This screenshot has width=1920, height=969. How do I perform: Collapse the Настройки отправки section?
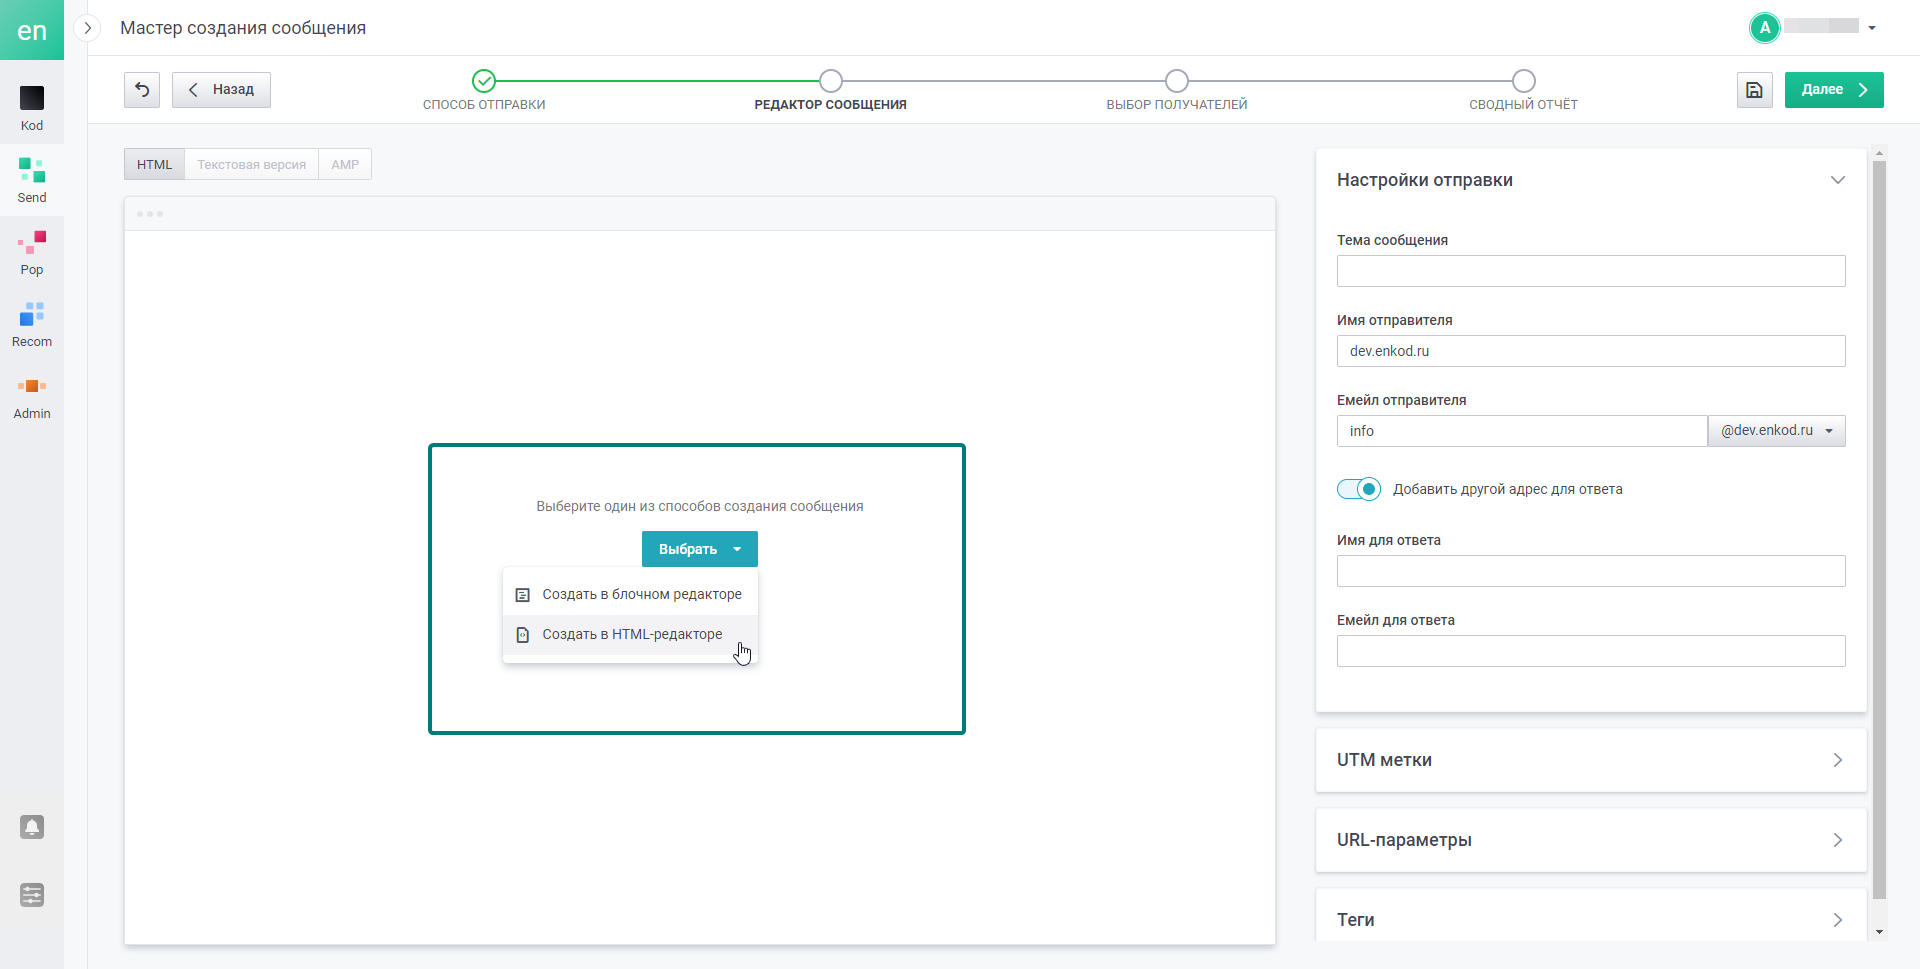click(x=1837, y=180)
